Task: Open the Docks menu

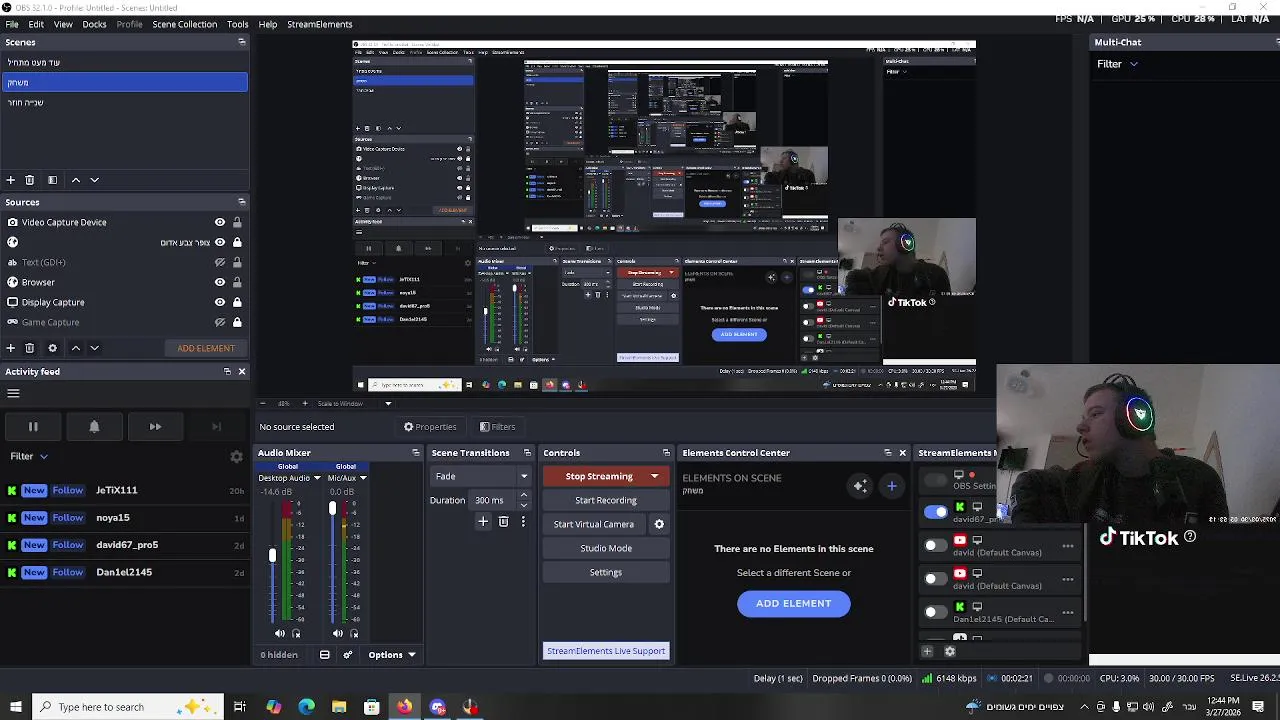Action: tap(94, 24)
